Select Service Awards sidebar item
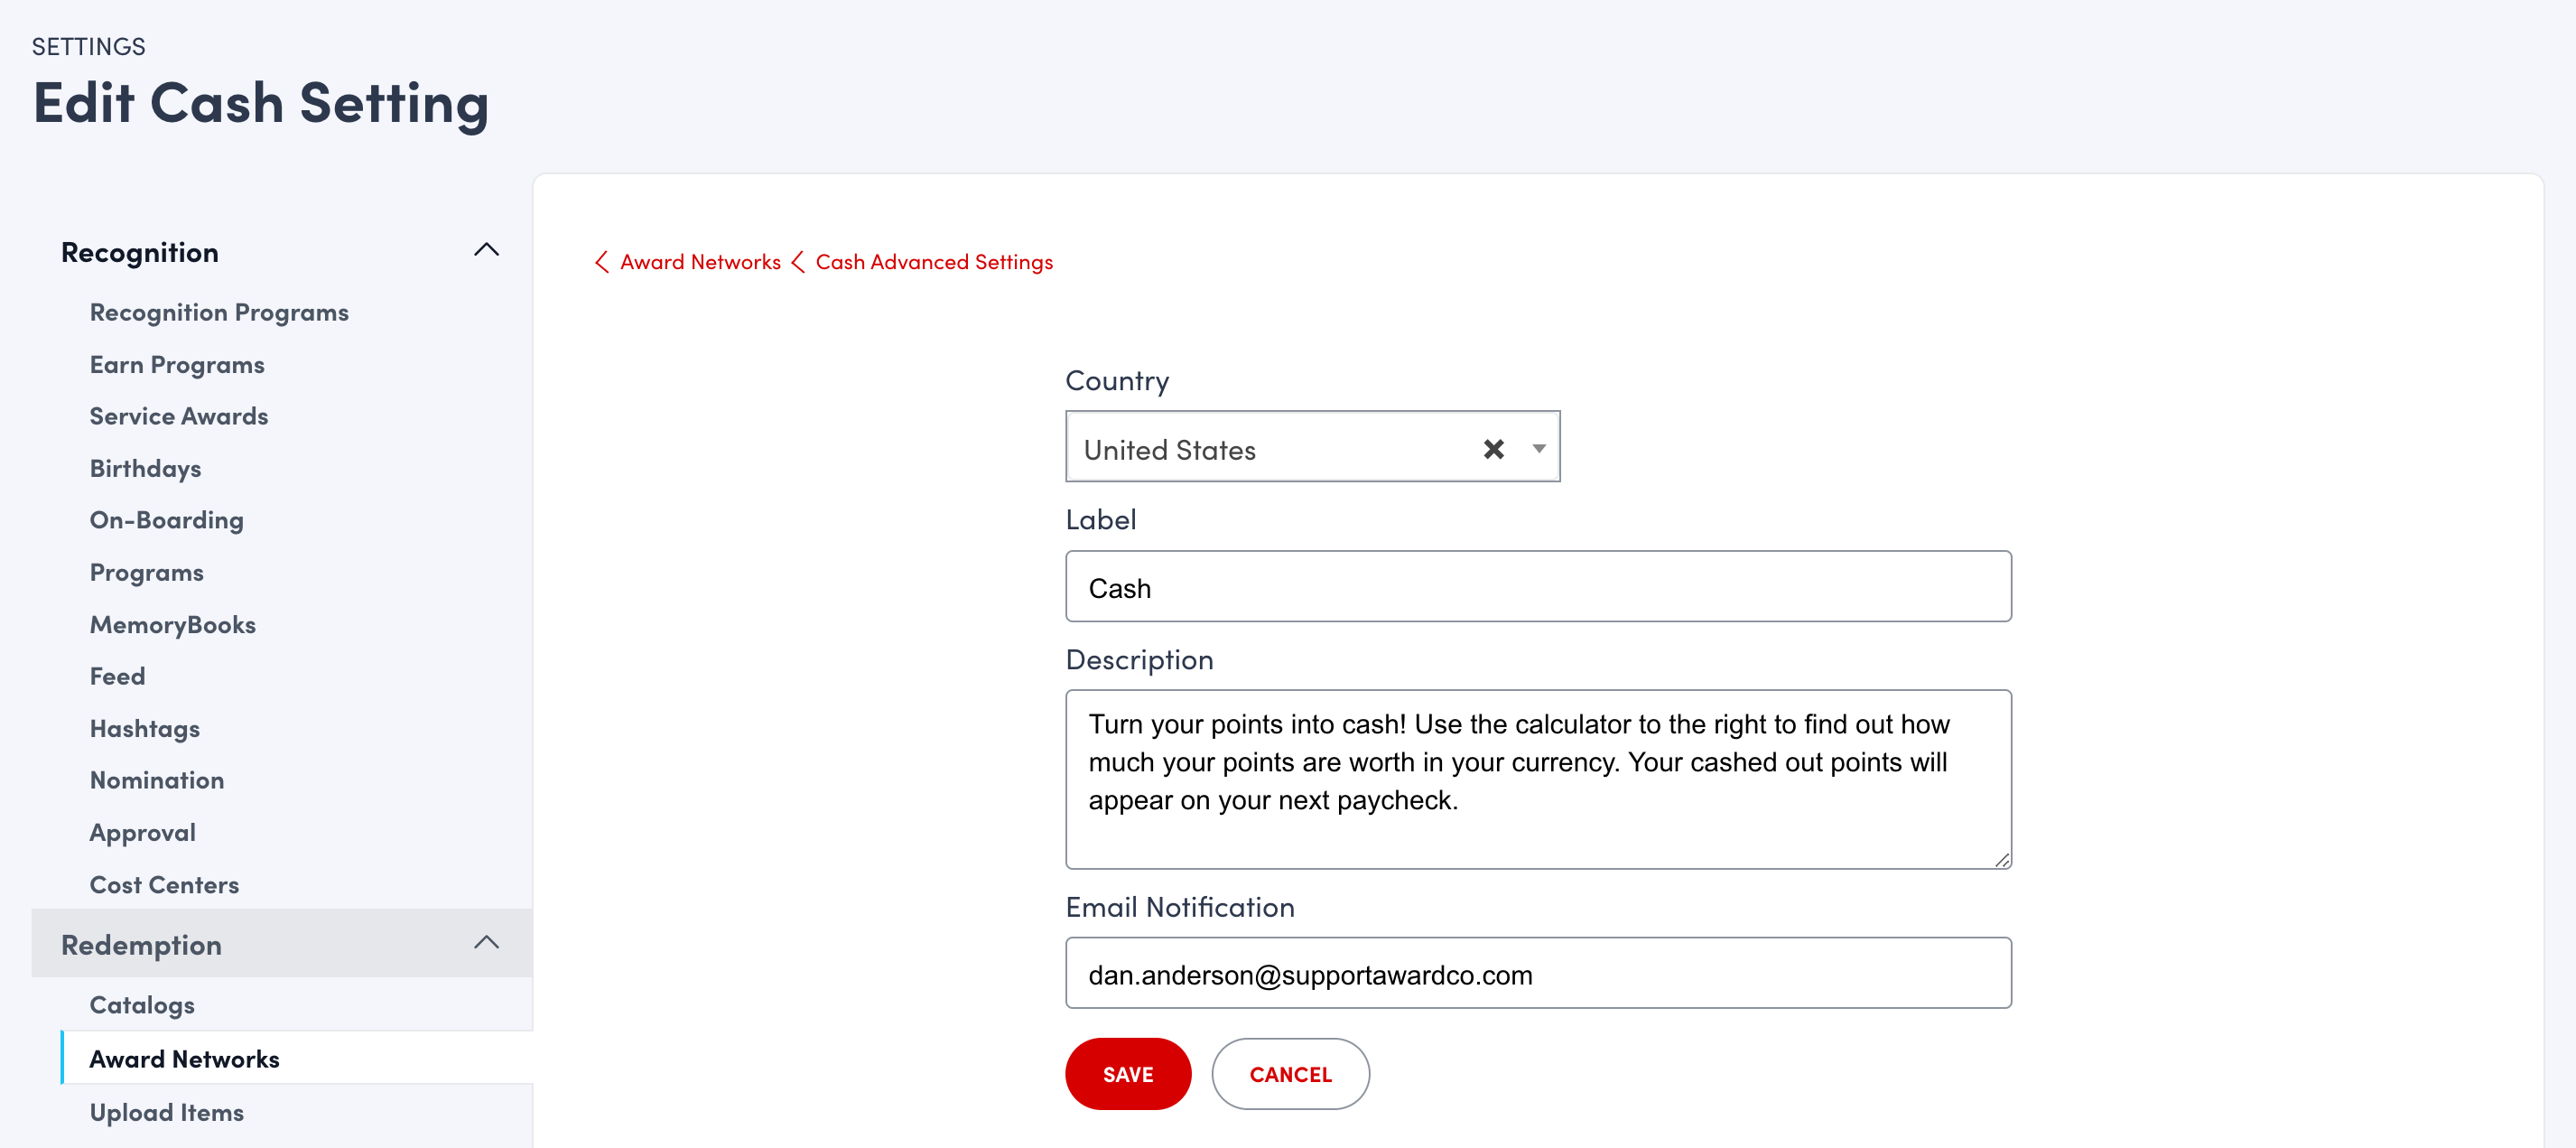This screenshot has height=1148, width=2576. [179, 417]
